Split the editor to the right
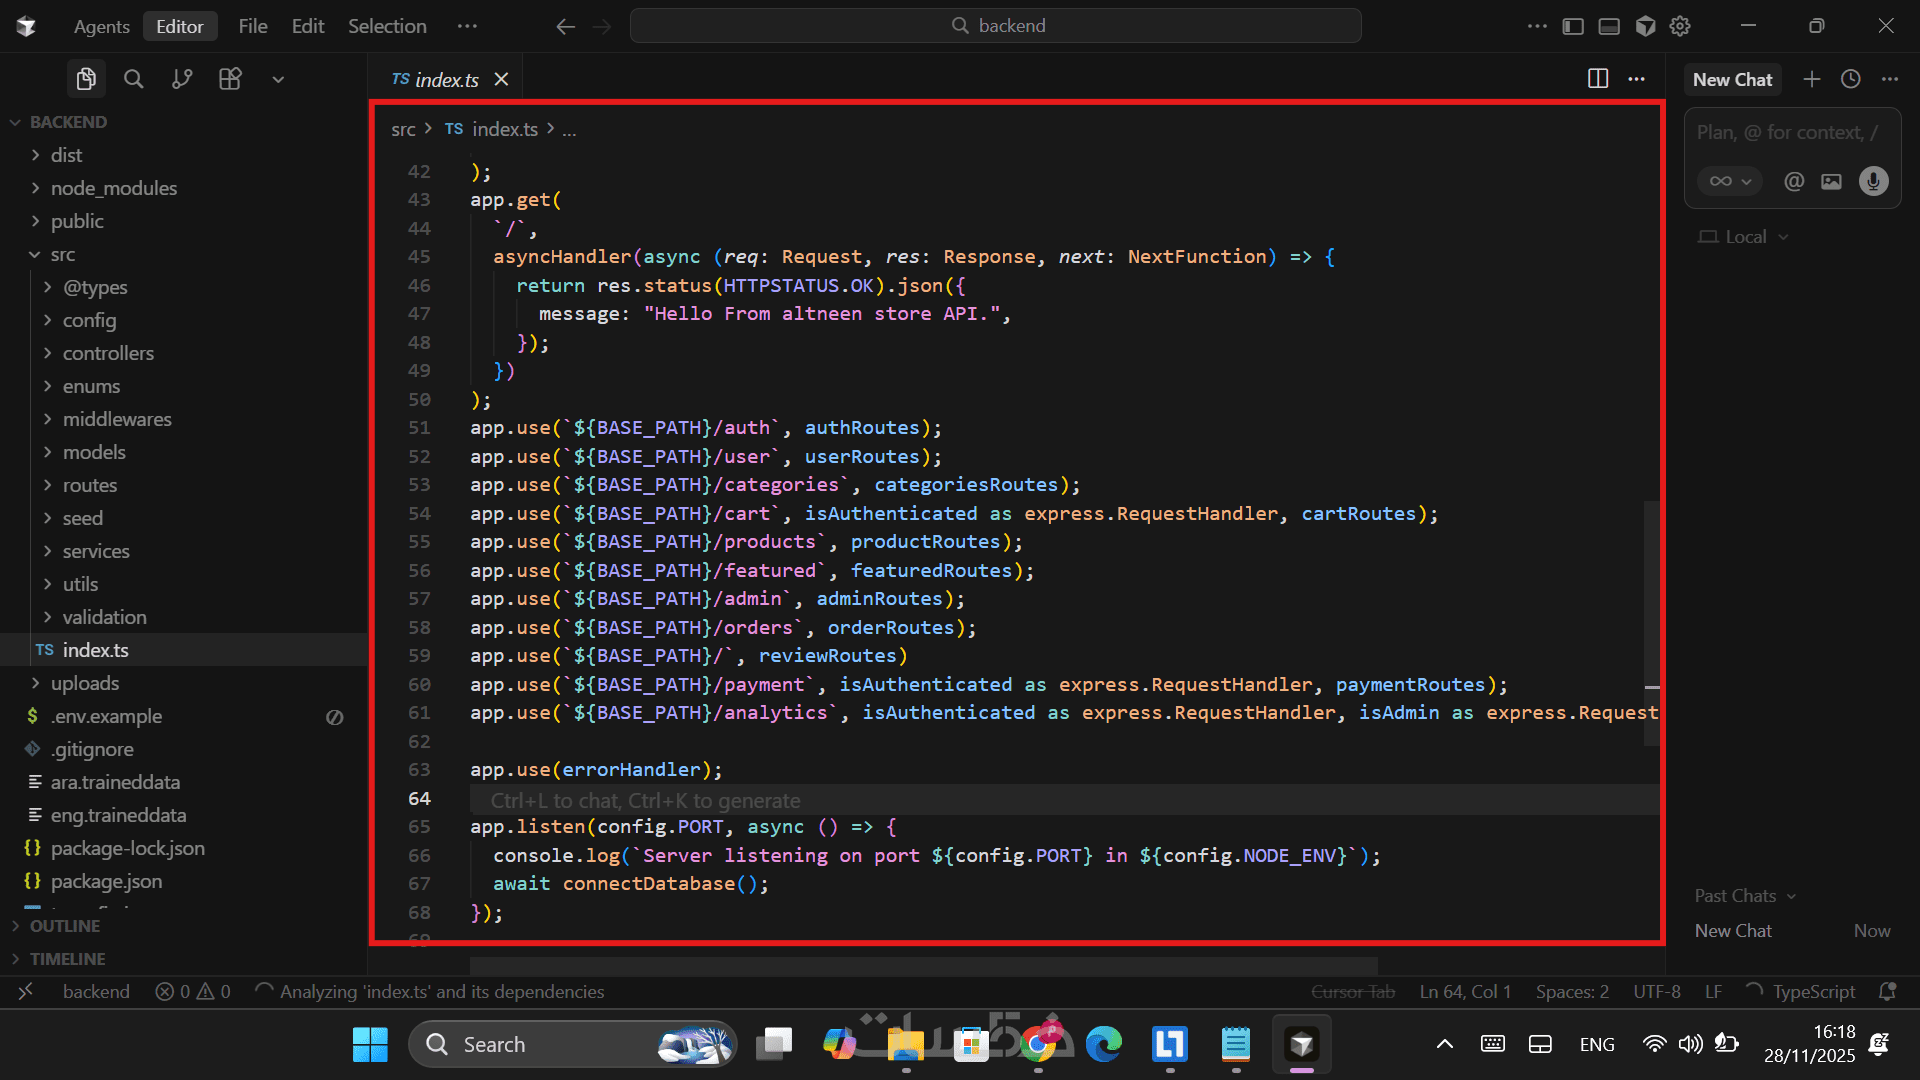1920x1080 pixels. point(1598,79)
